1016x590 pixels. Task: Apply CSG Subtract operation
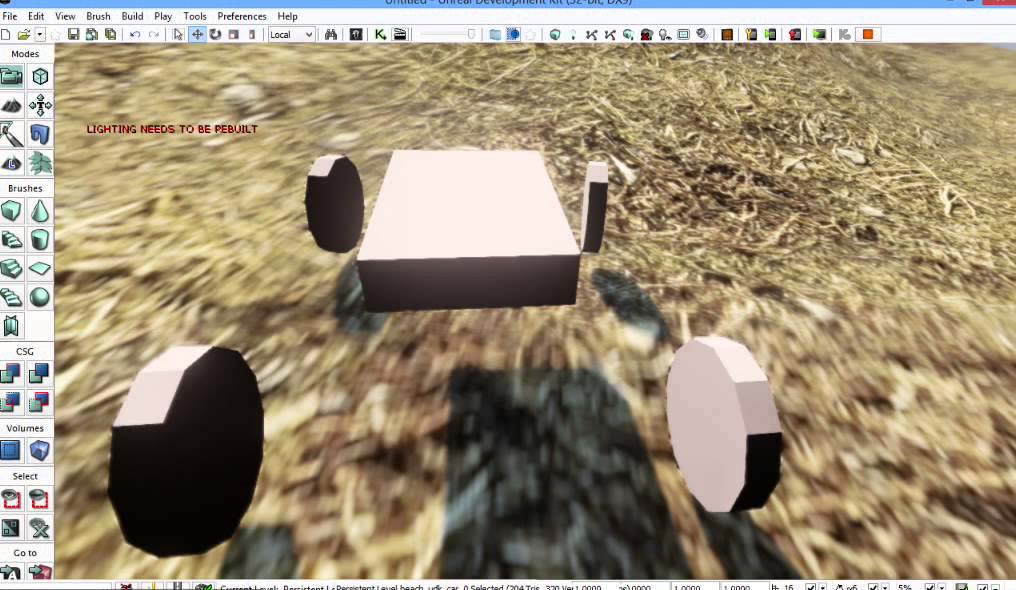(40, 374)
